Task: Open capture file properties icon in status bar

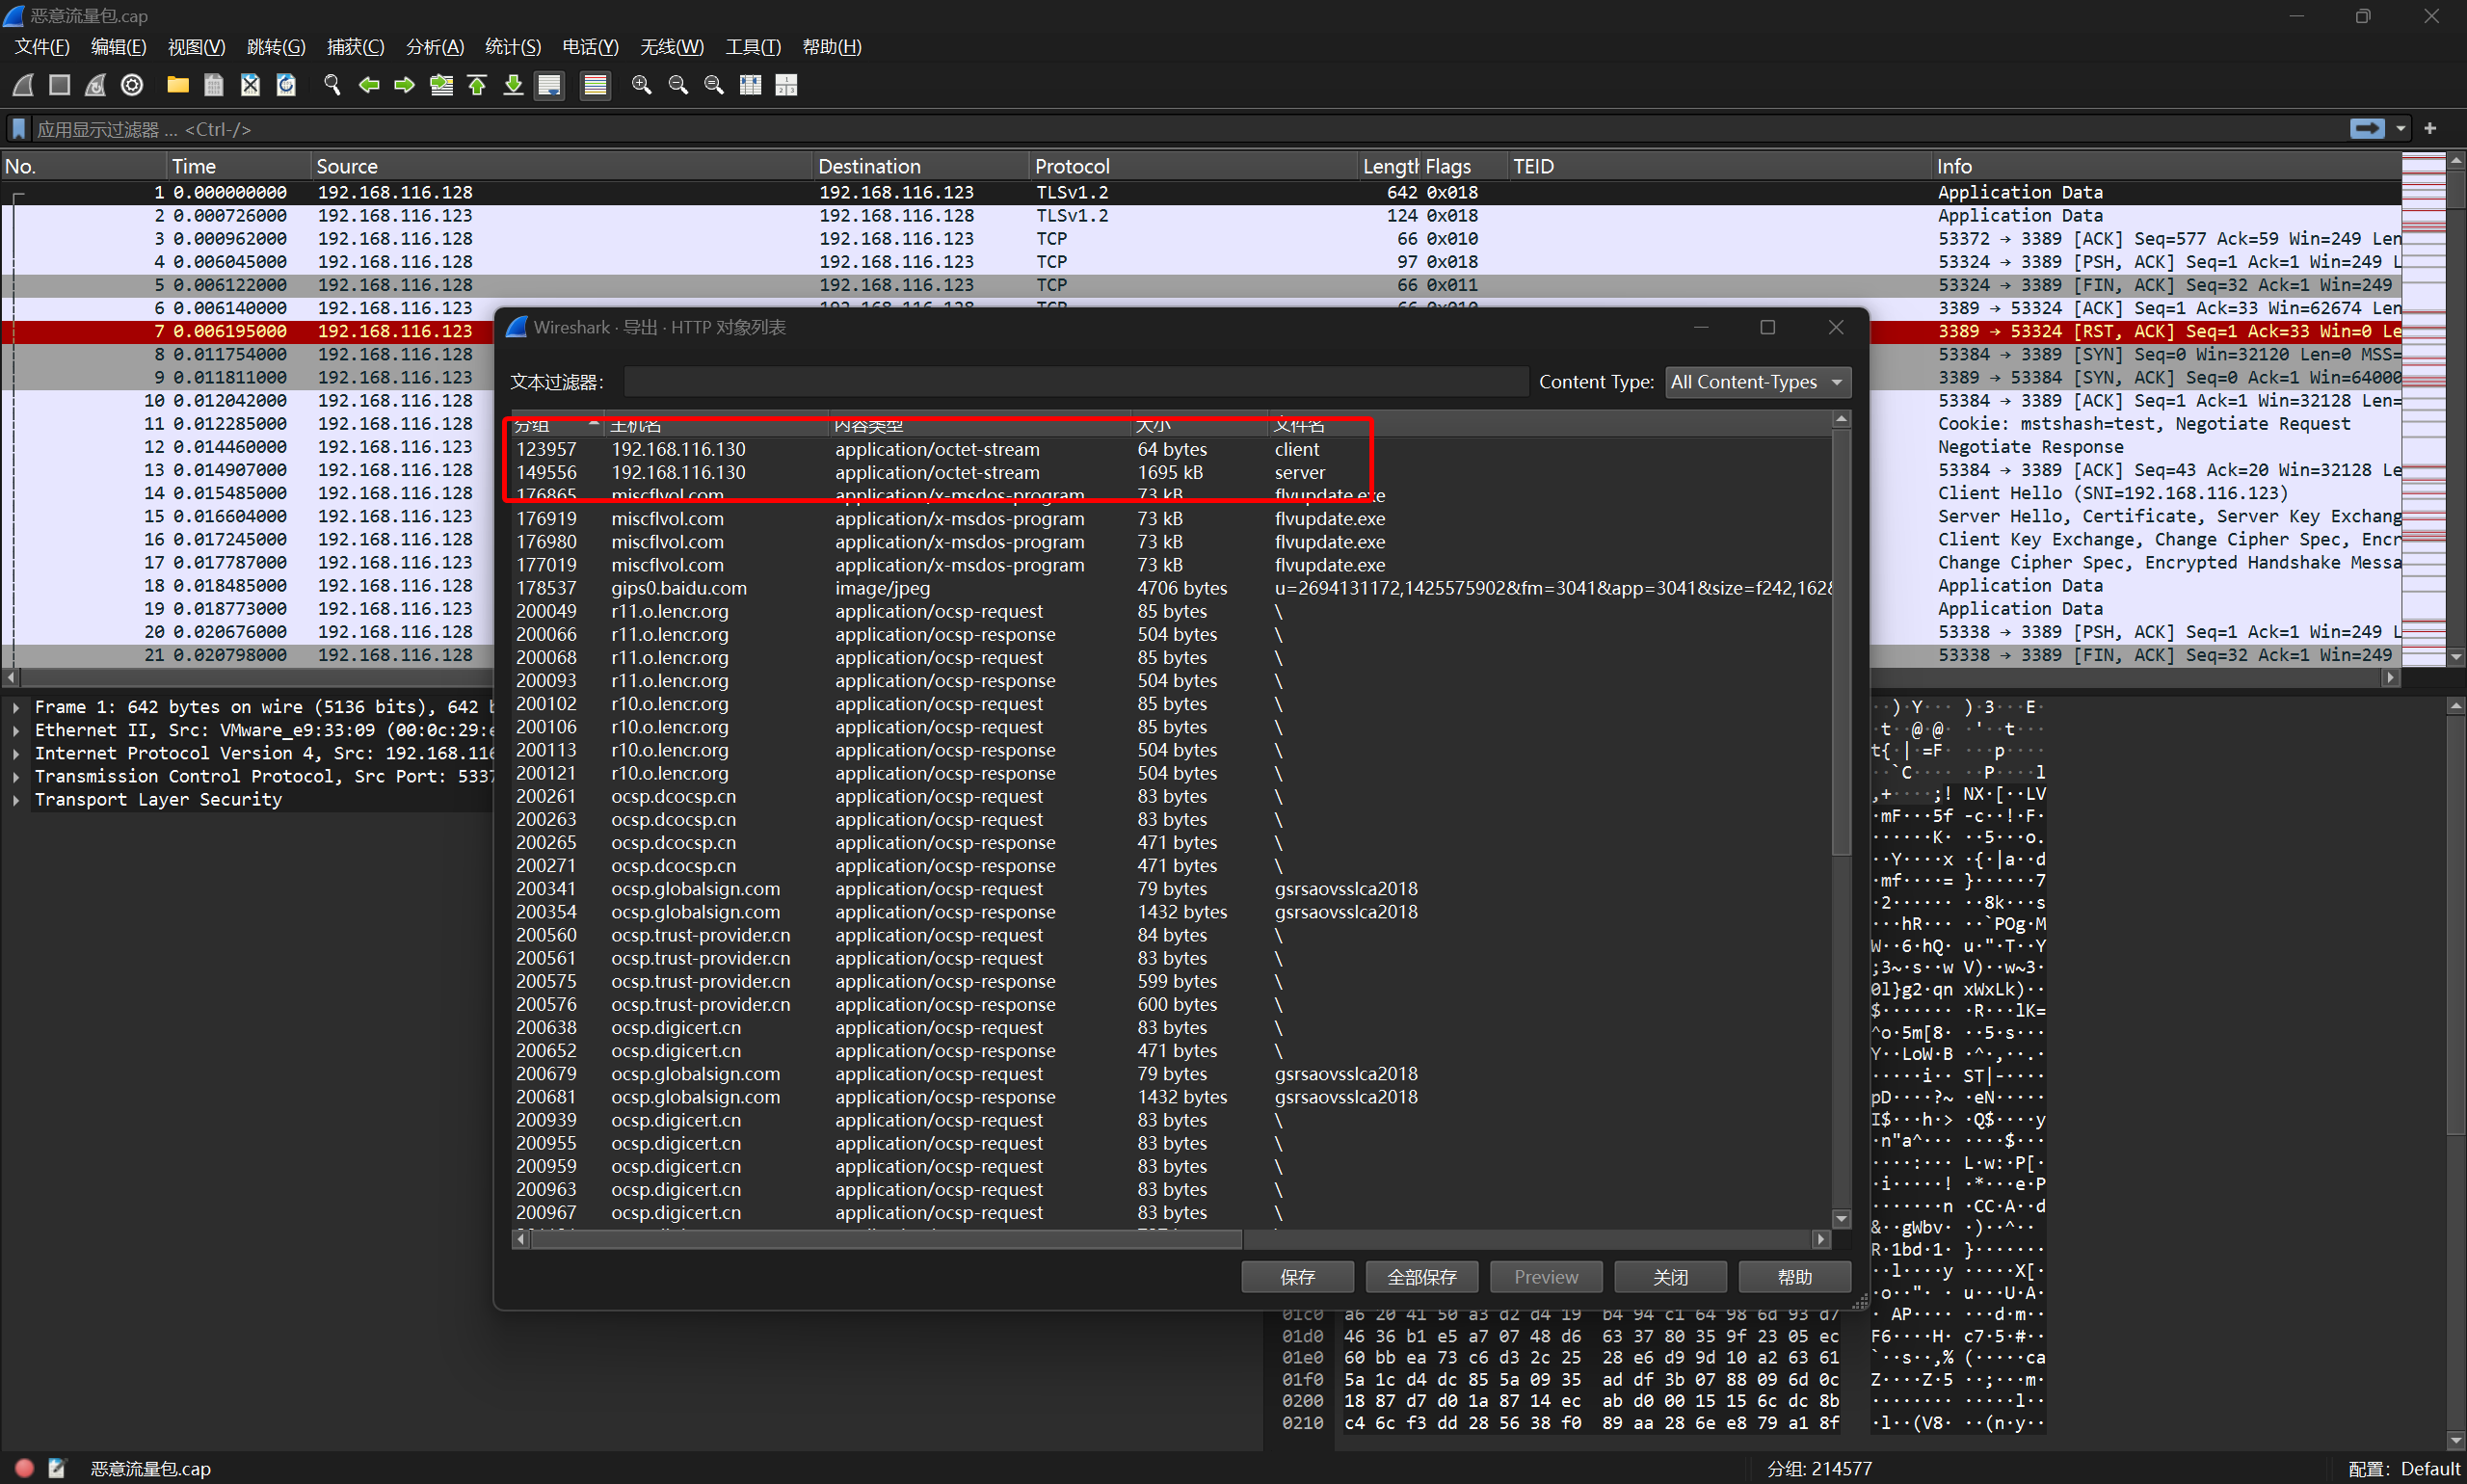Action: tap(57, 1468)
